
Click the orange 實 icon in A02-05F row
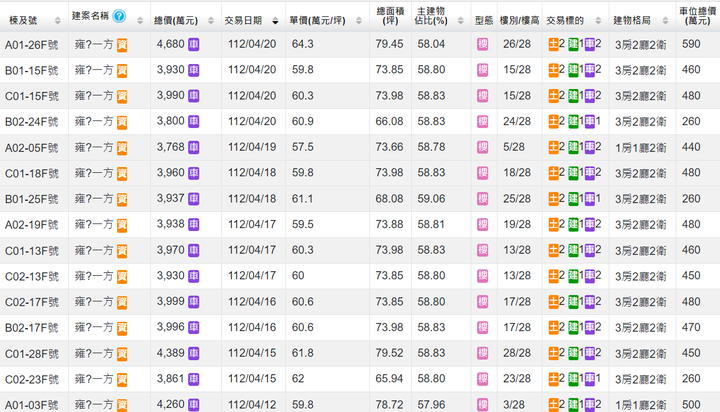[x=122, y=148]
